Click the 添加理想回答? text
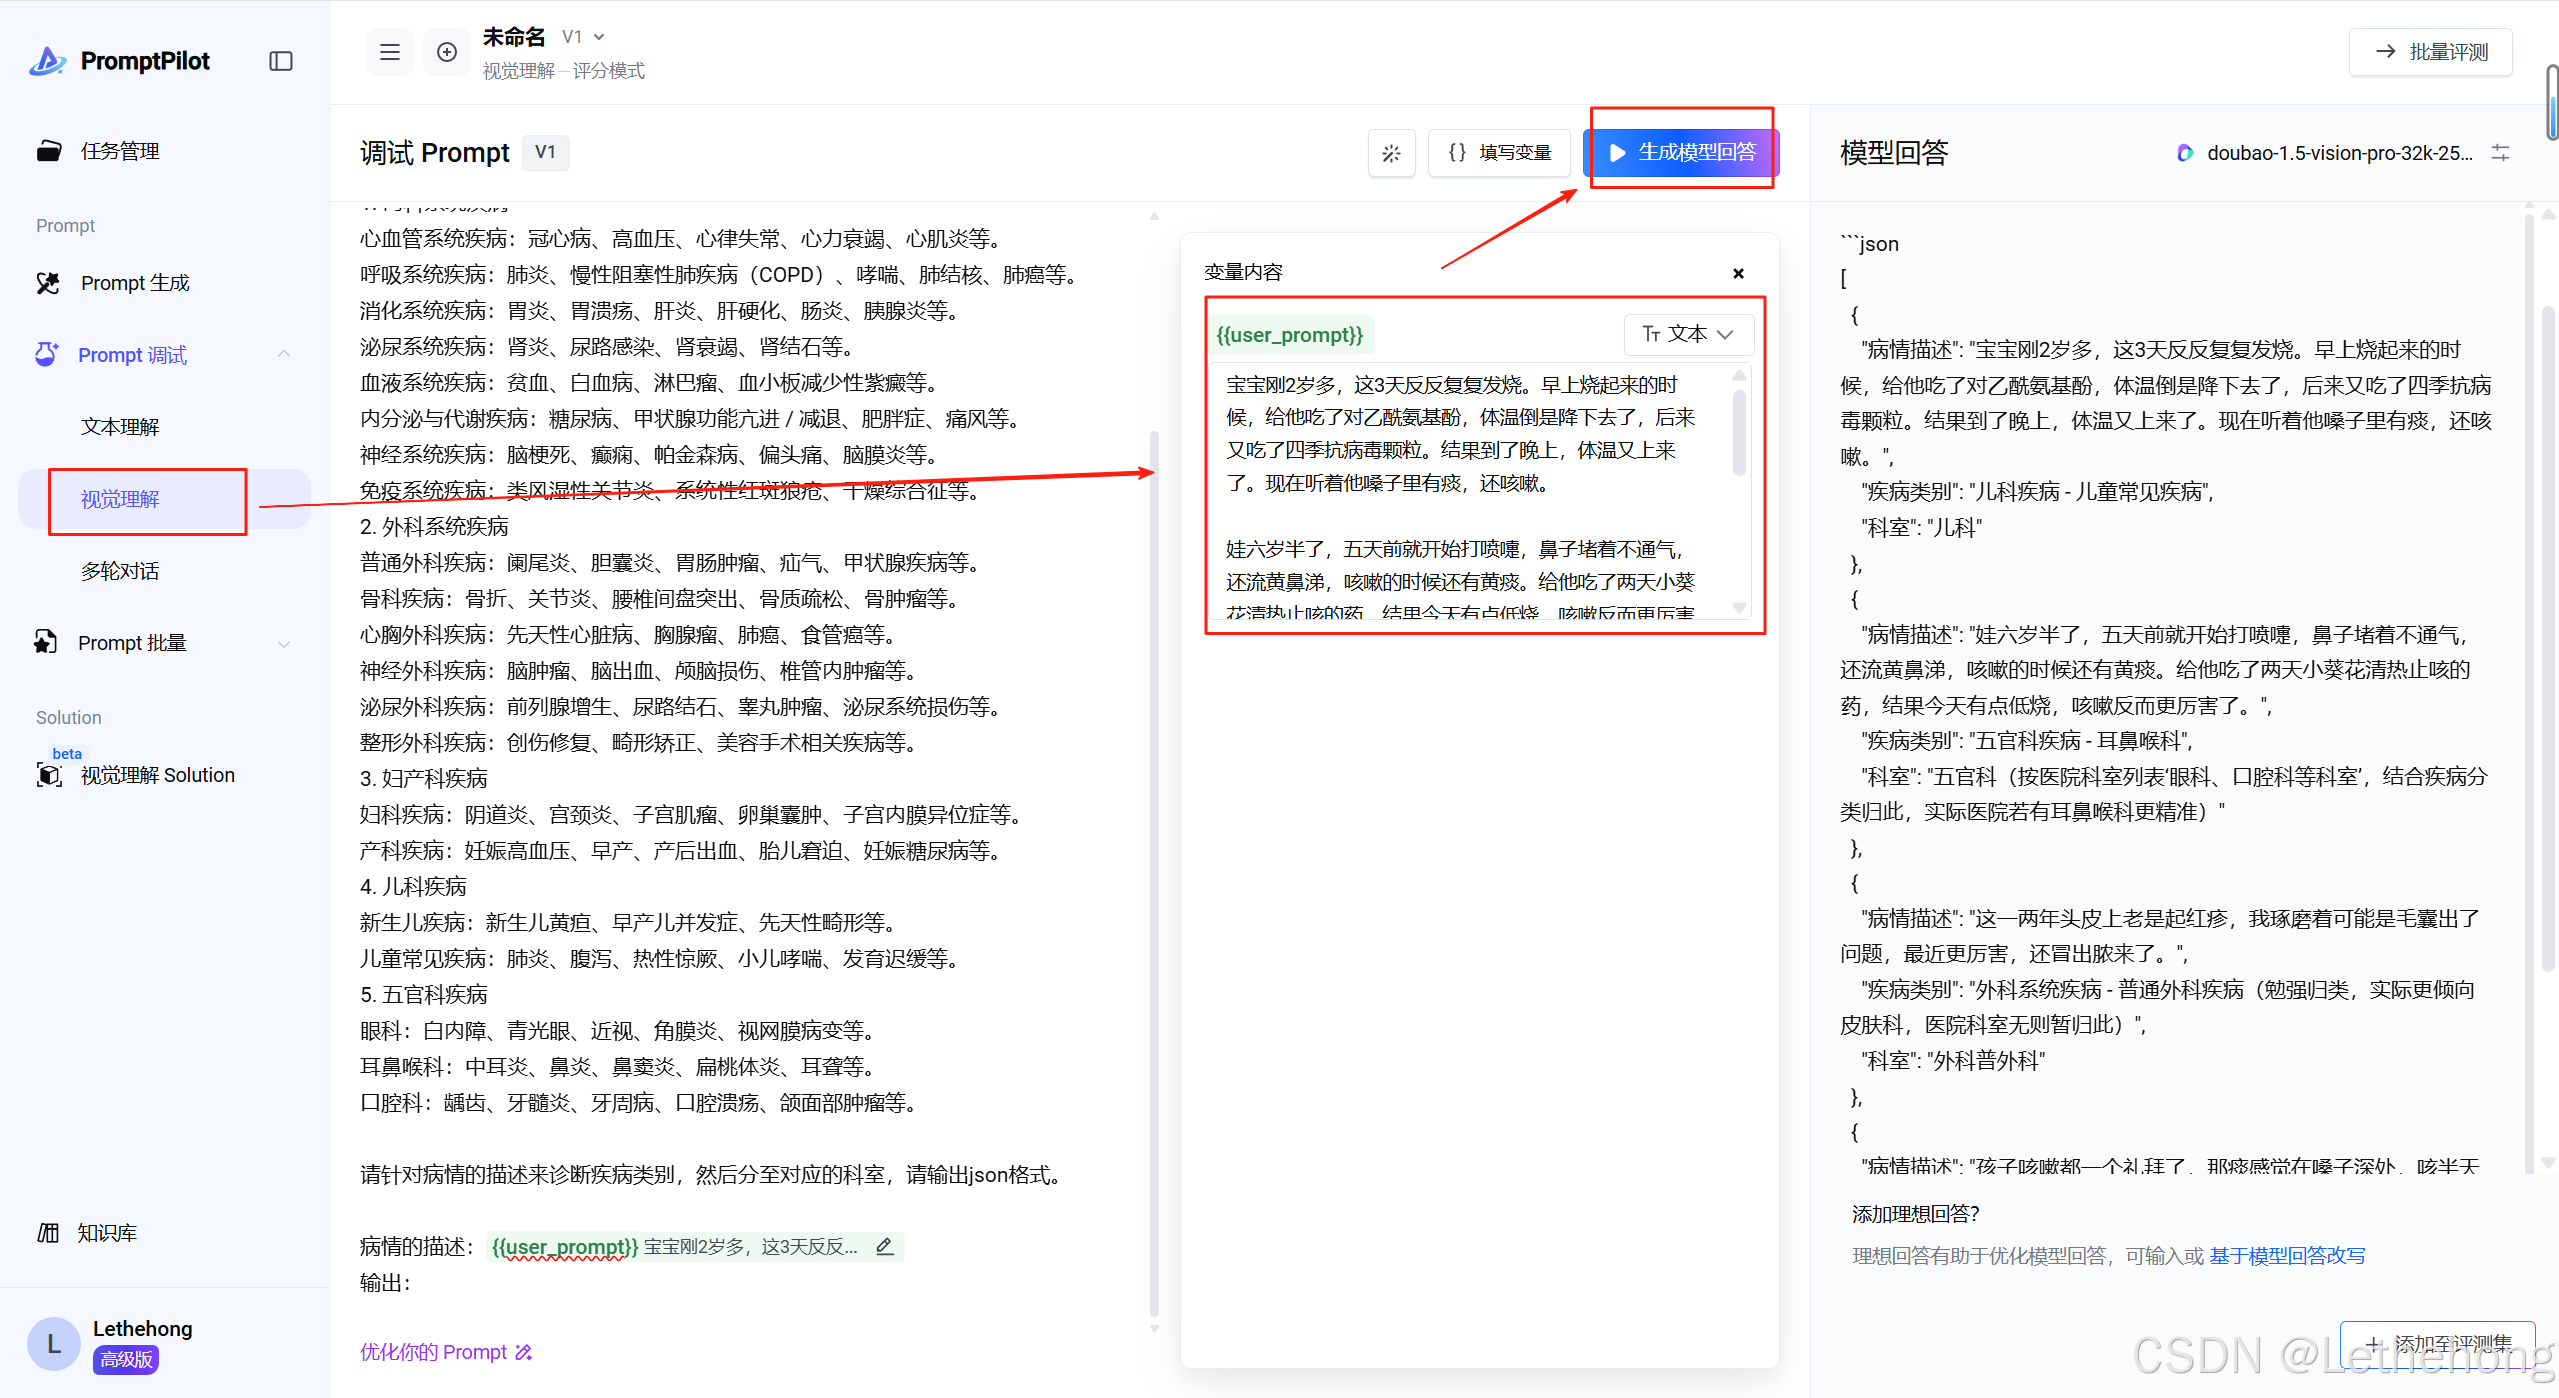Image resolution: width=2559 pixels, height=1398 pixels. [1916, 1213]
